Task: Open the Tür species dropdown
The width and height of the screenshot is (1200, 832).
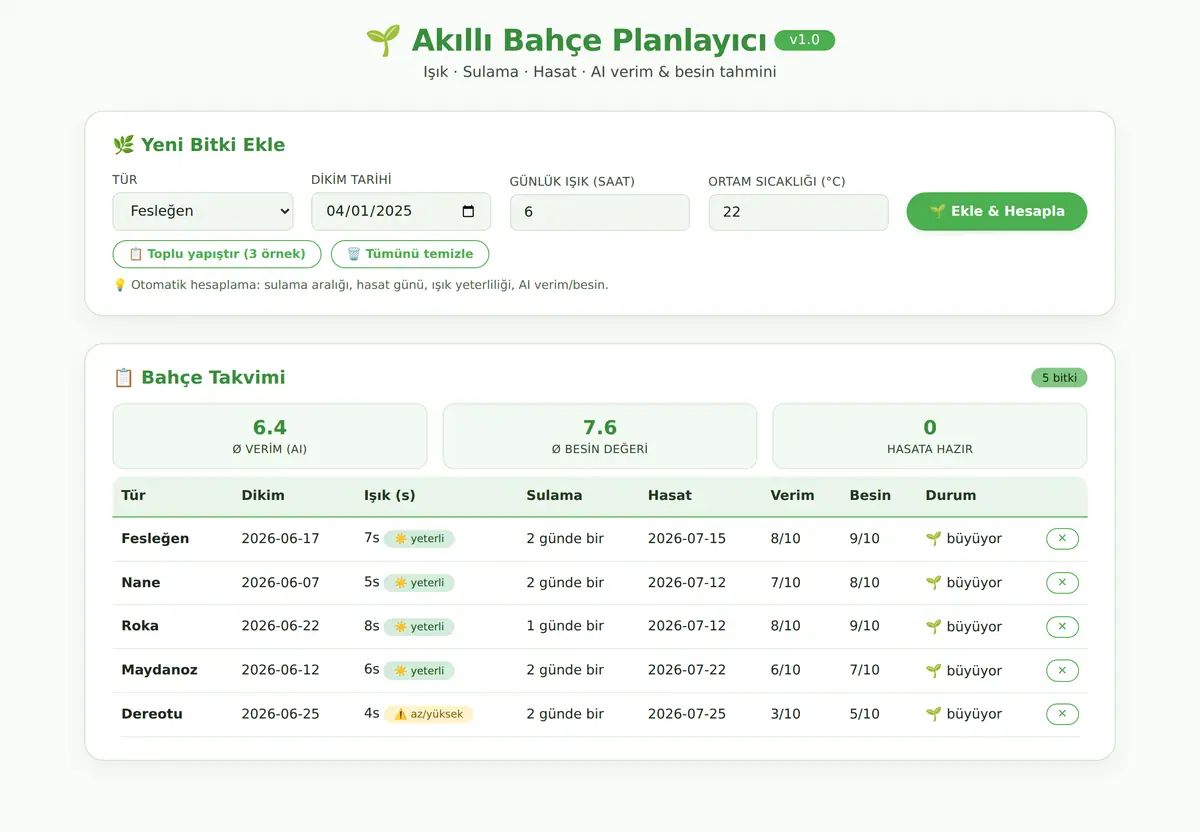Action: click(203, 211)
